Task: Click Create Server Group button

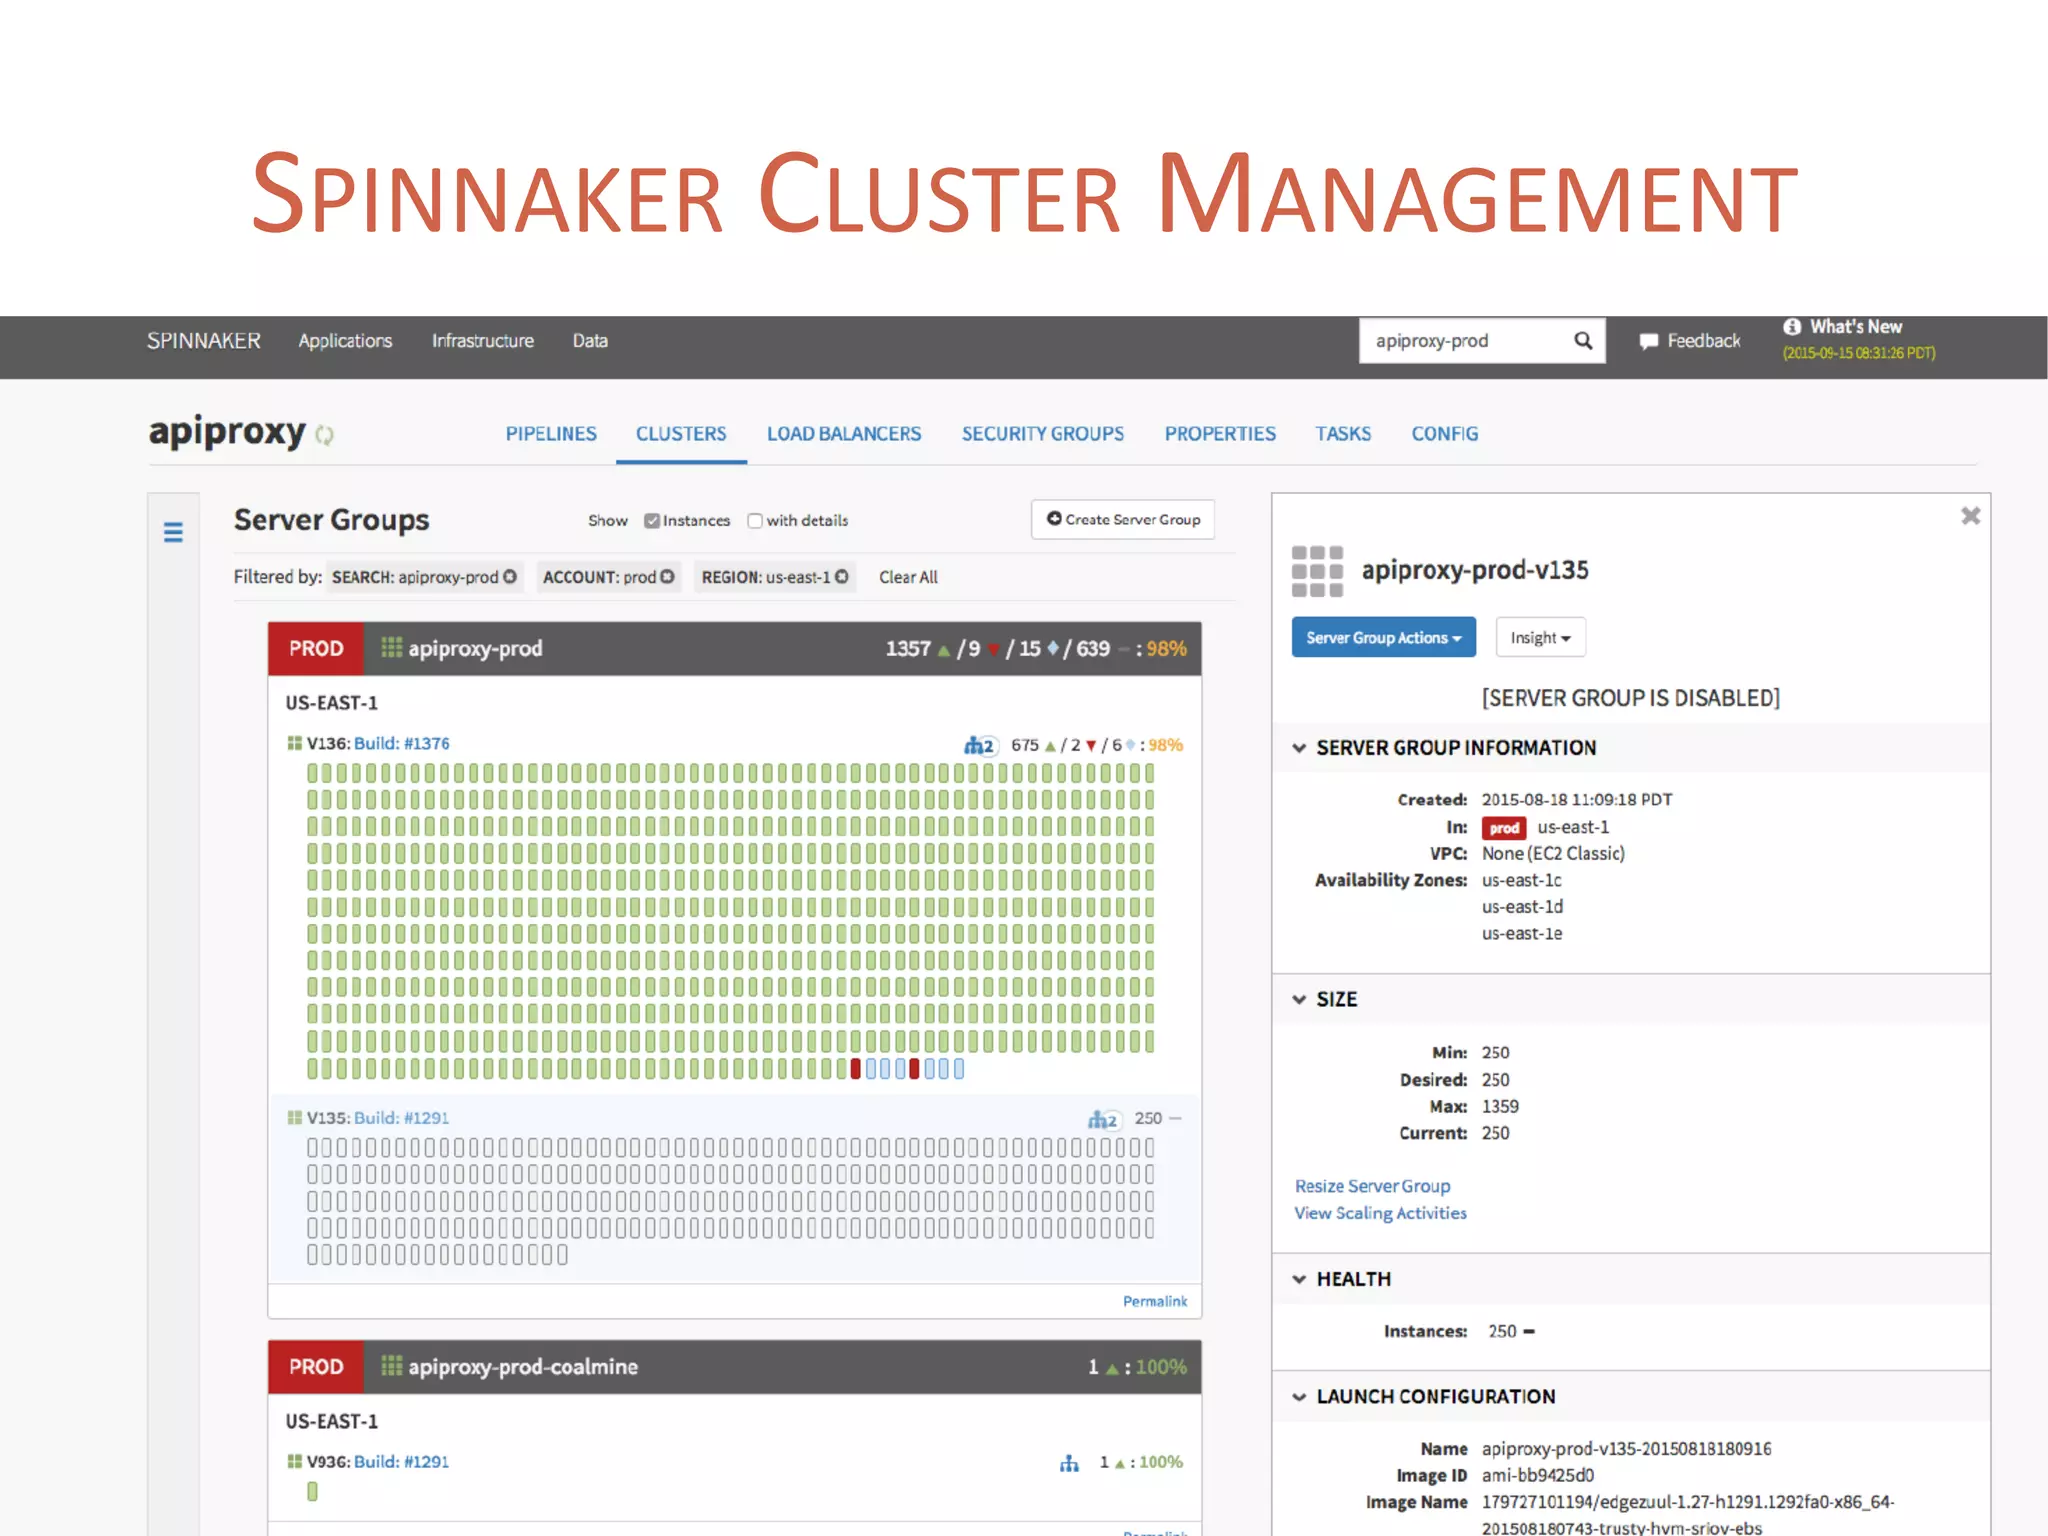Action: (x=1123, y=519)
